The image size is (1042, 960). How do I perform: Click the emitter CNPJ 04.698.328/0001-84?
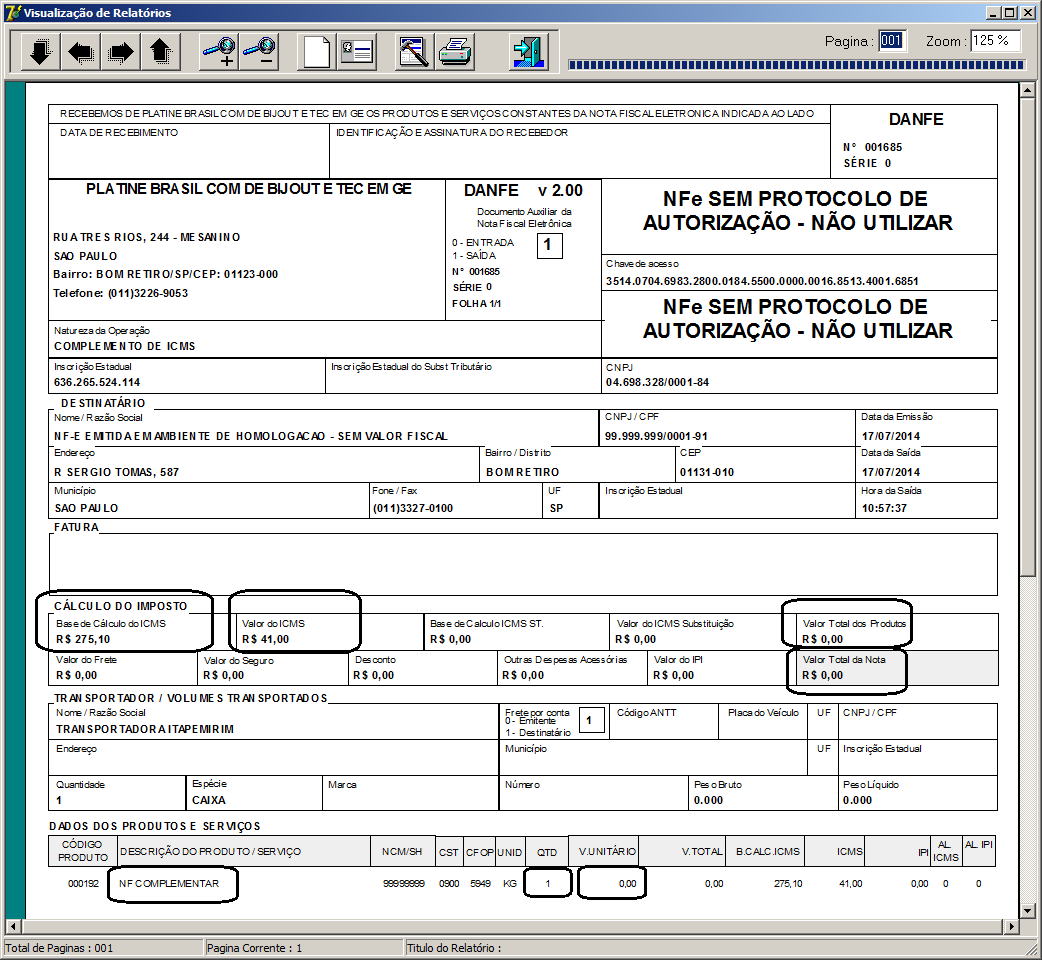tap(657, 382)
